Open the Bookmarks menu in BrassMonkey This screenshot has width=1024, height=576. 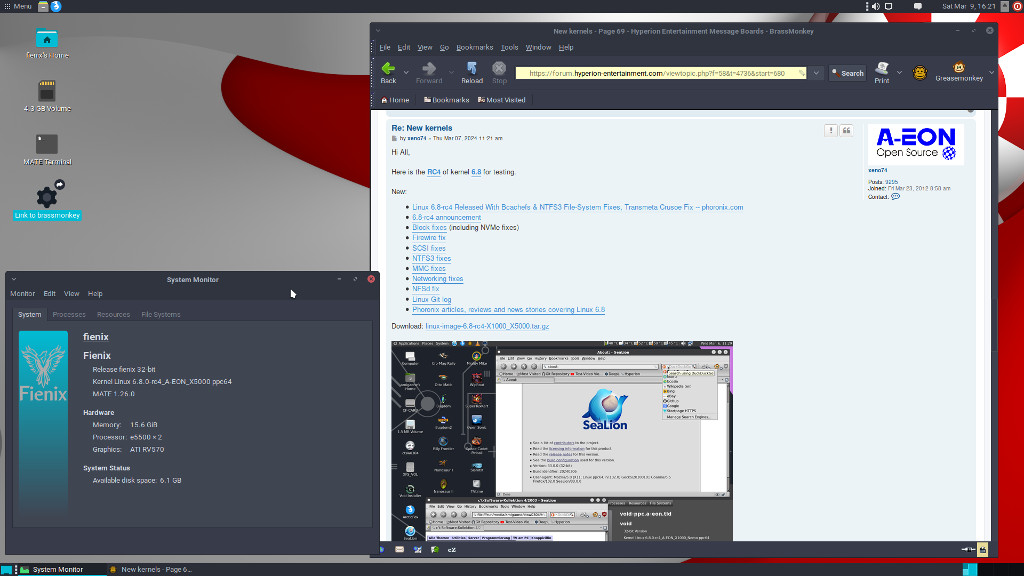[475, 47]
